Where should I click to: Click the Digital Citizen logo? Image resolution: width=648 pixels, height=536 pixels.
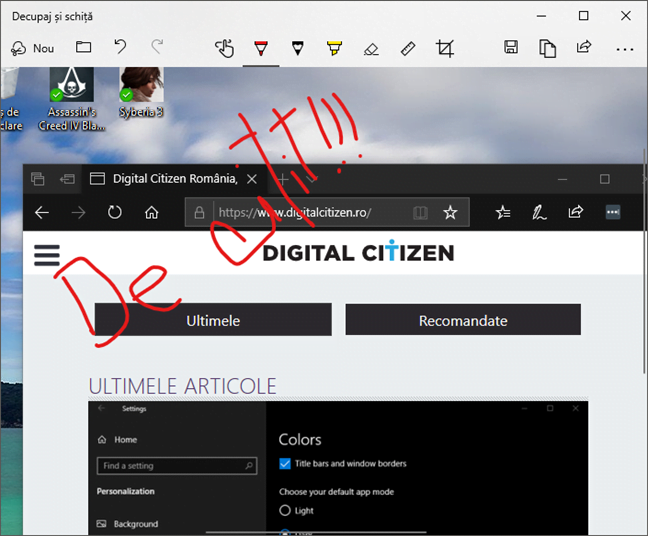coord(358,252)
